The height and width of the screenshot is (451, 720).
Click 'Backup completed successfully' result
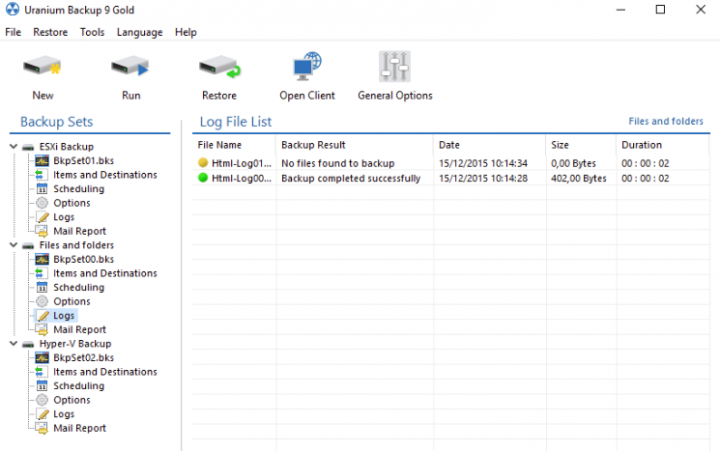(x=351, y=178)
